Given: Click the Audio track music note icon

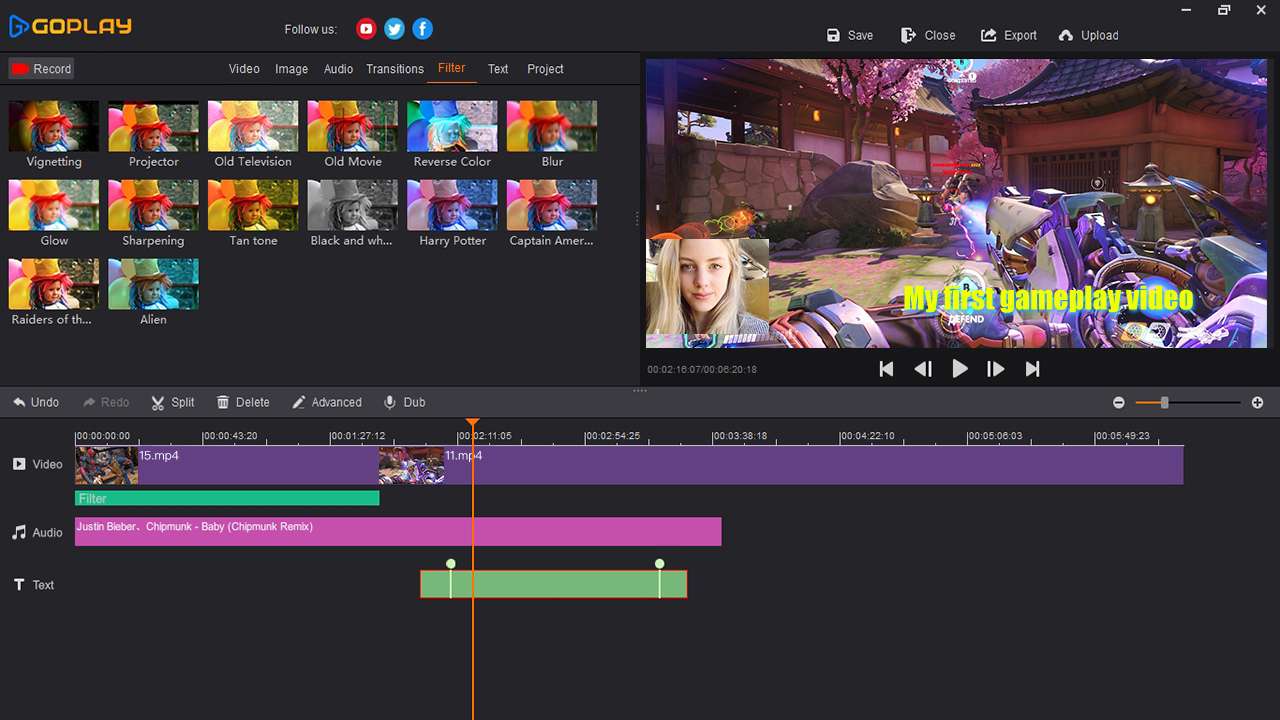Looking at the screenshot, I should pos(19,532).
